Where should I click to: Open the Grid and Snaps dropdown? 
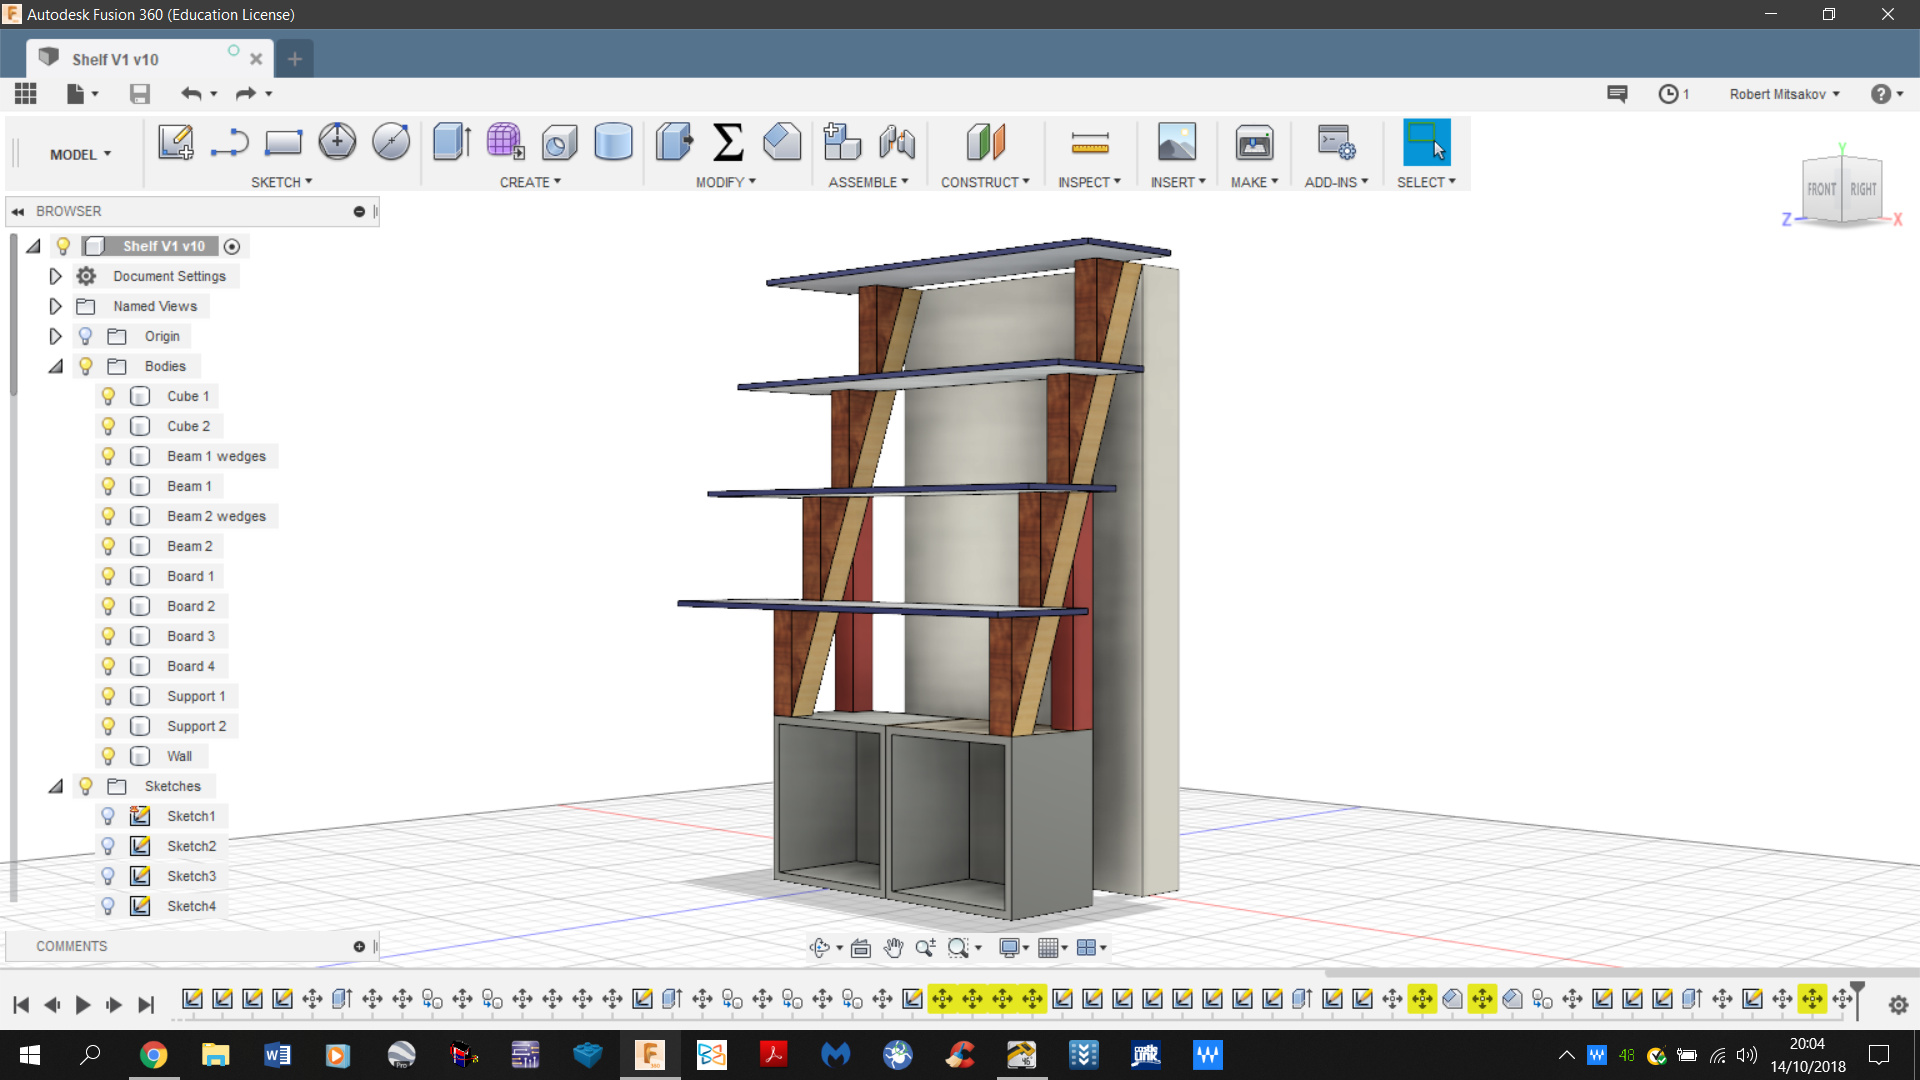[x=1053, y=948]
